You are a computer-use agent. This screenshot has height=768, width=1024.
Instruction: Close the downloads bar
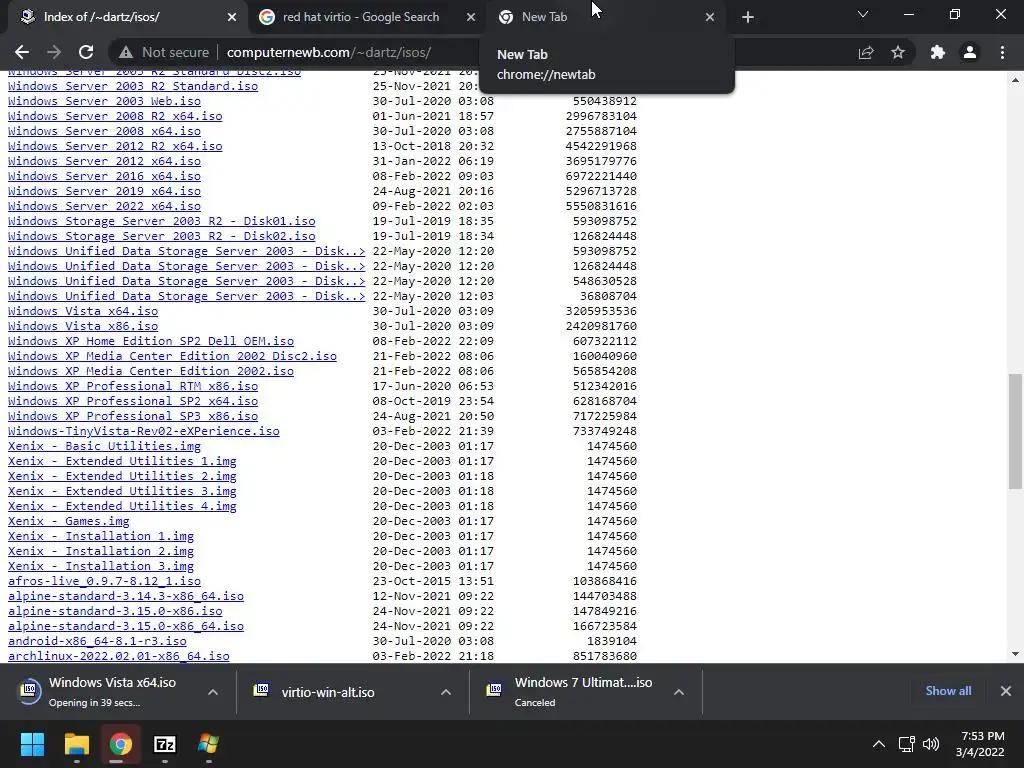click(x=1006, y=690)
